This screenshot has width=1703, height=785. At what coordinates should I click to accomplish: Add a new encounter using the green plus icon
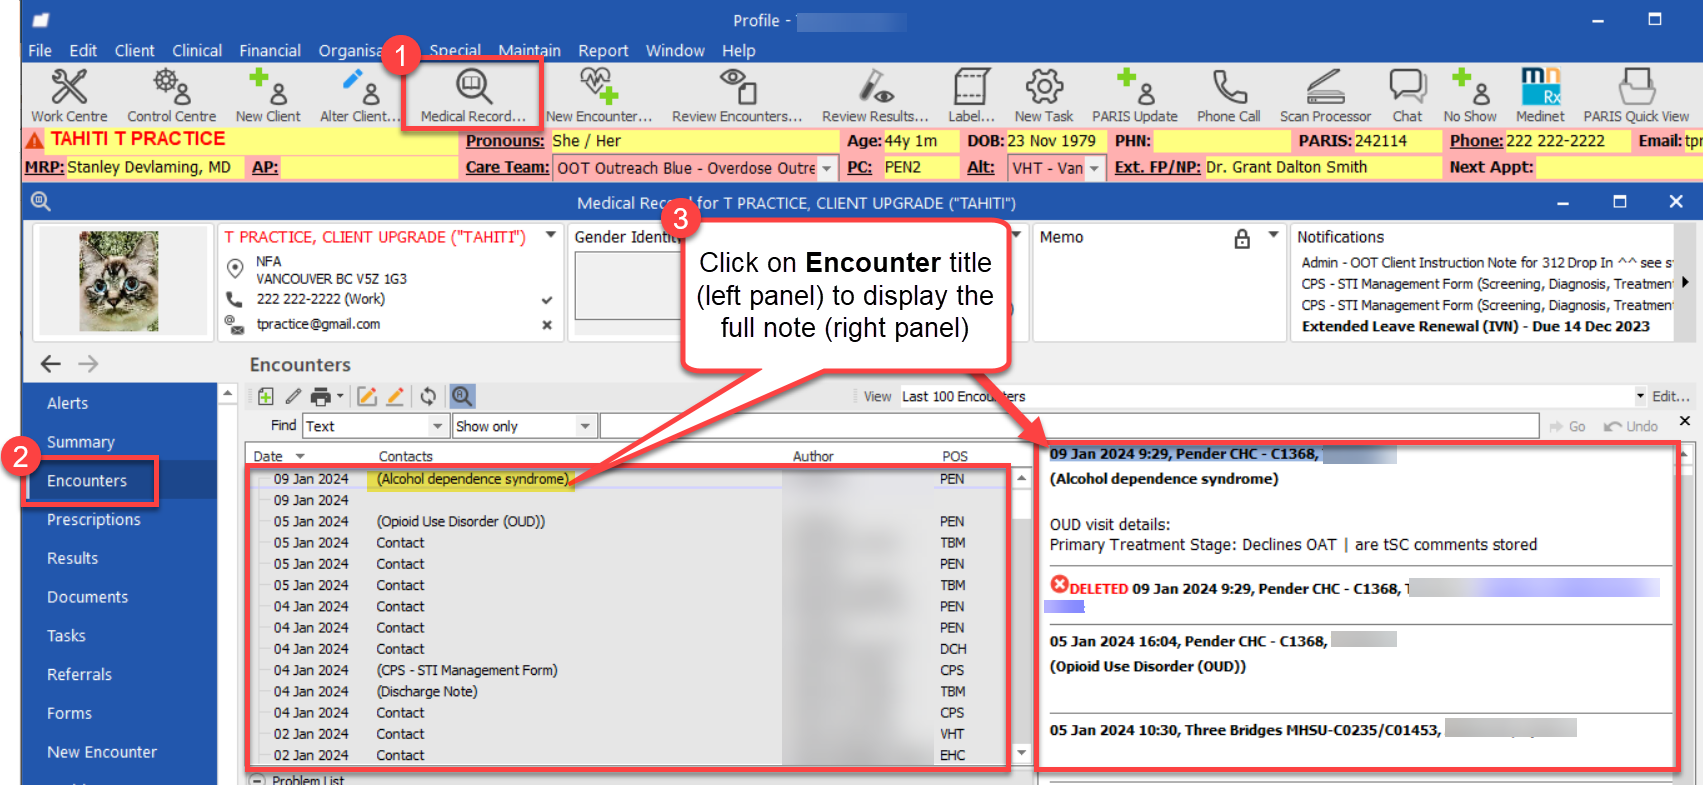coord(266,397)
